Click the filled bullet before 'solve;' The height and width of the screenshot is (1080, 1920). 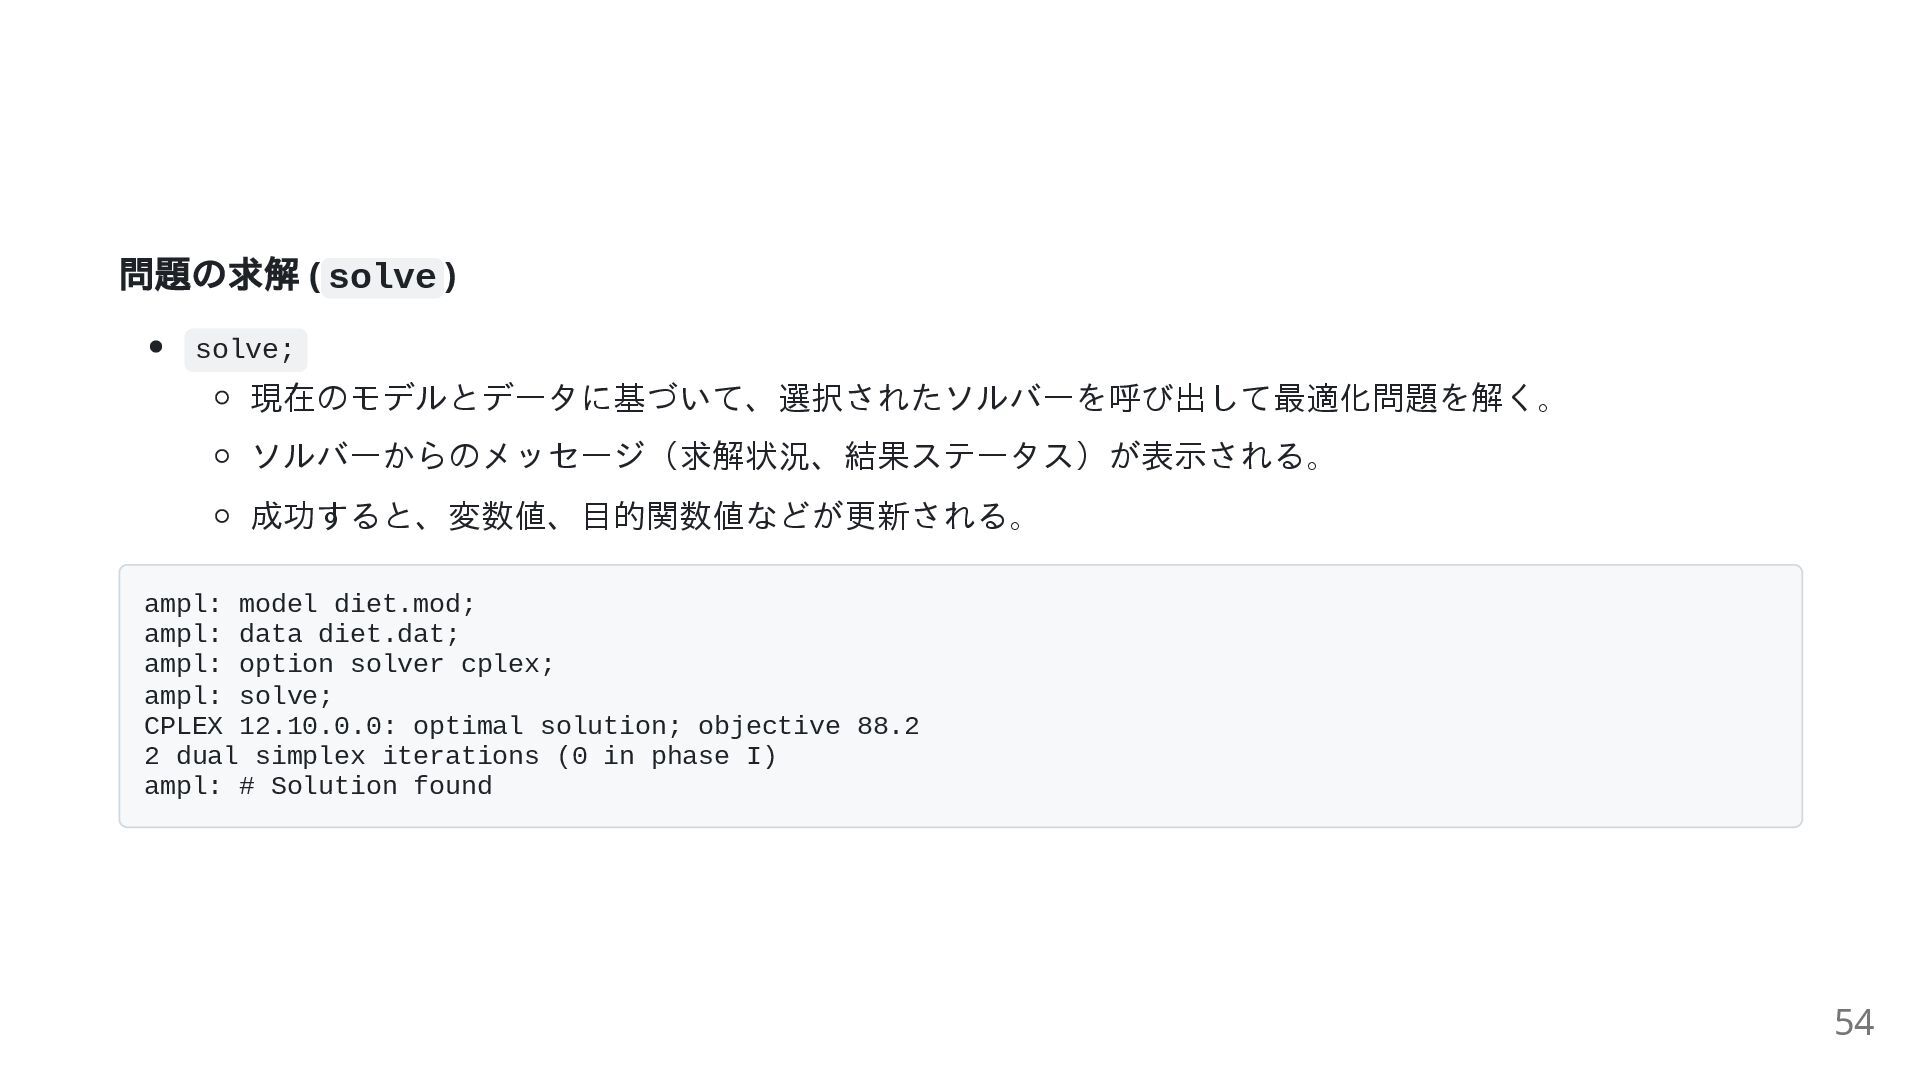pos(156,347)
